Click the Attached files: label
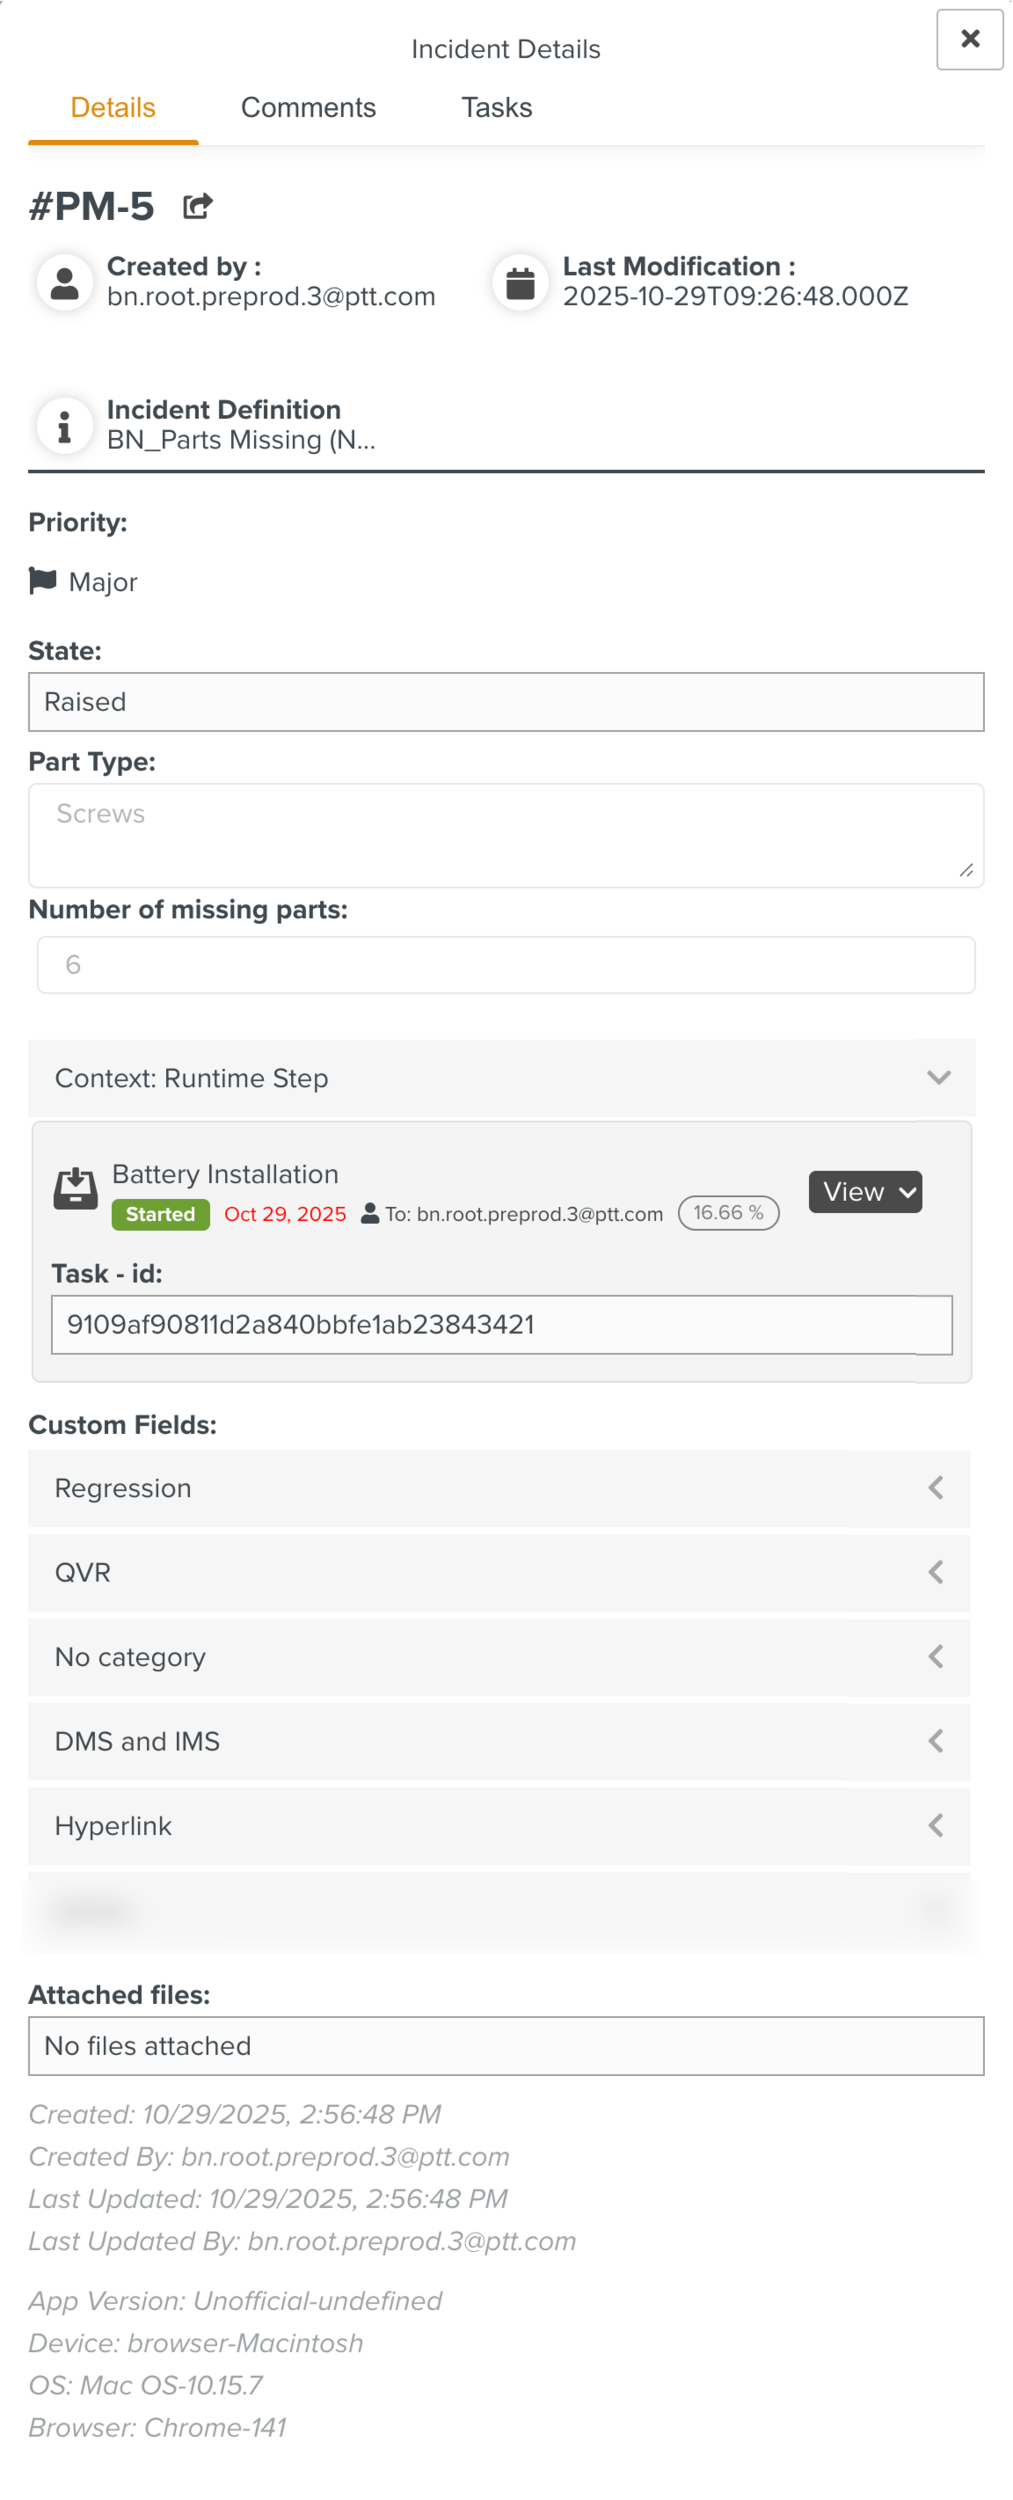This screenshot has height=2500, width=1013. (119, 1995)
